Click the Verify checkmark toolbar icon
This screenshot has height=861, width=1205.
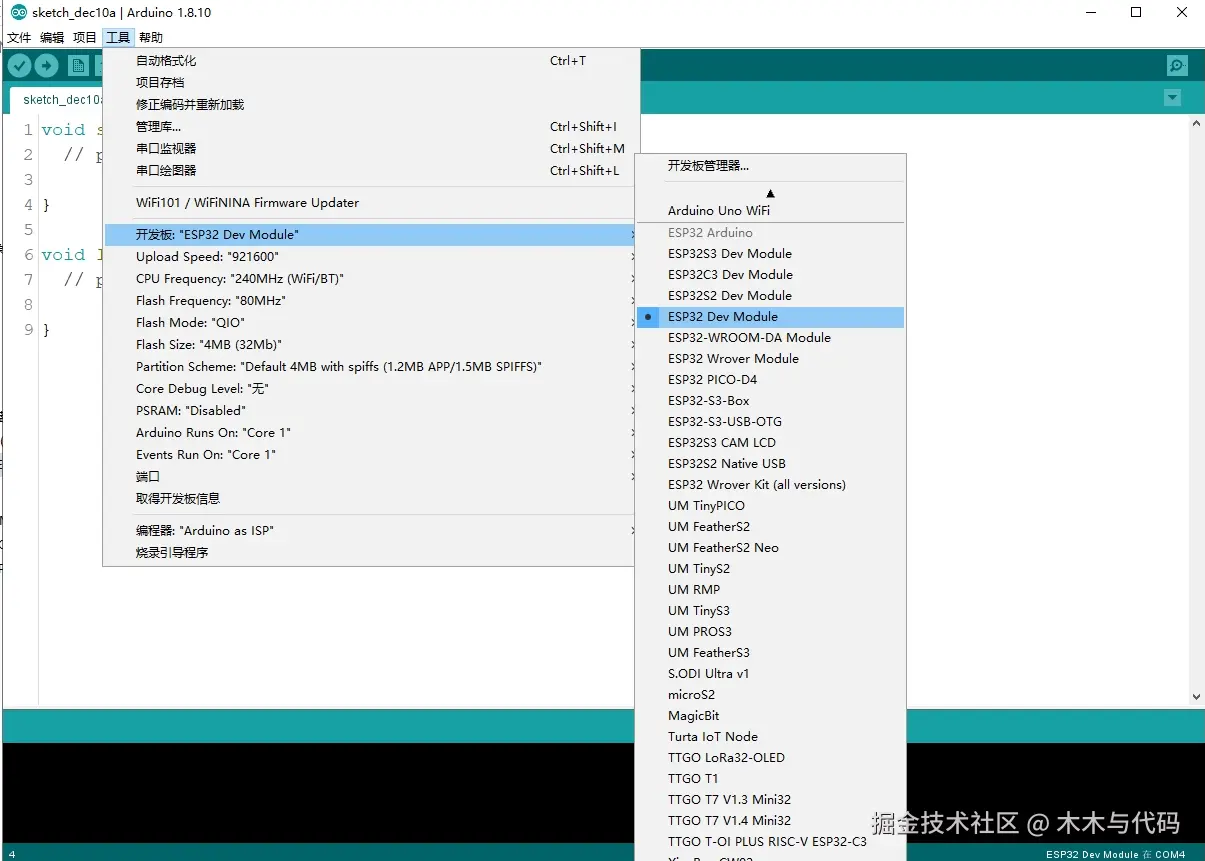pos(19,66)
